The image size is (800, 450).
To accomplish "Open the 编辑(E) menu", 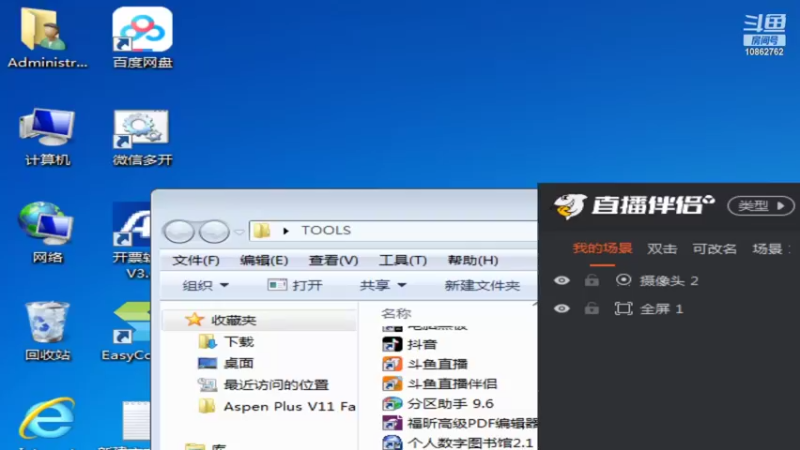I will pos(264,260).
